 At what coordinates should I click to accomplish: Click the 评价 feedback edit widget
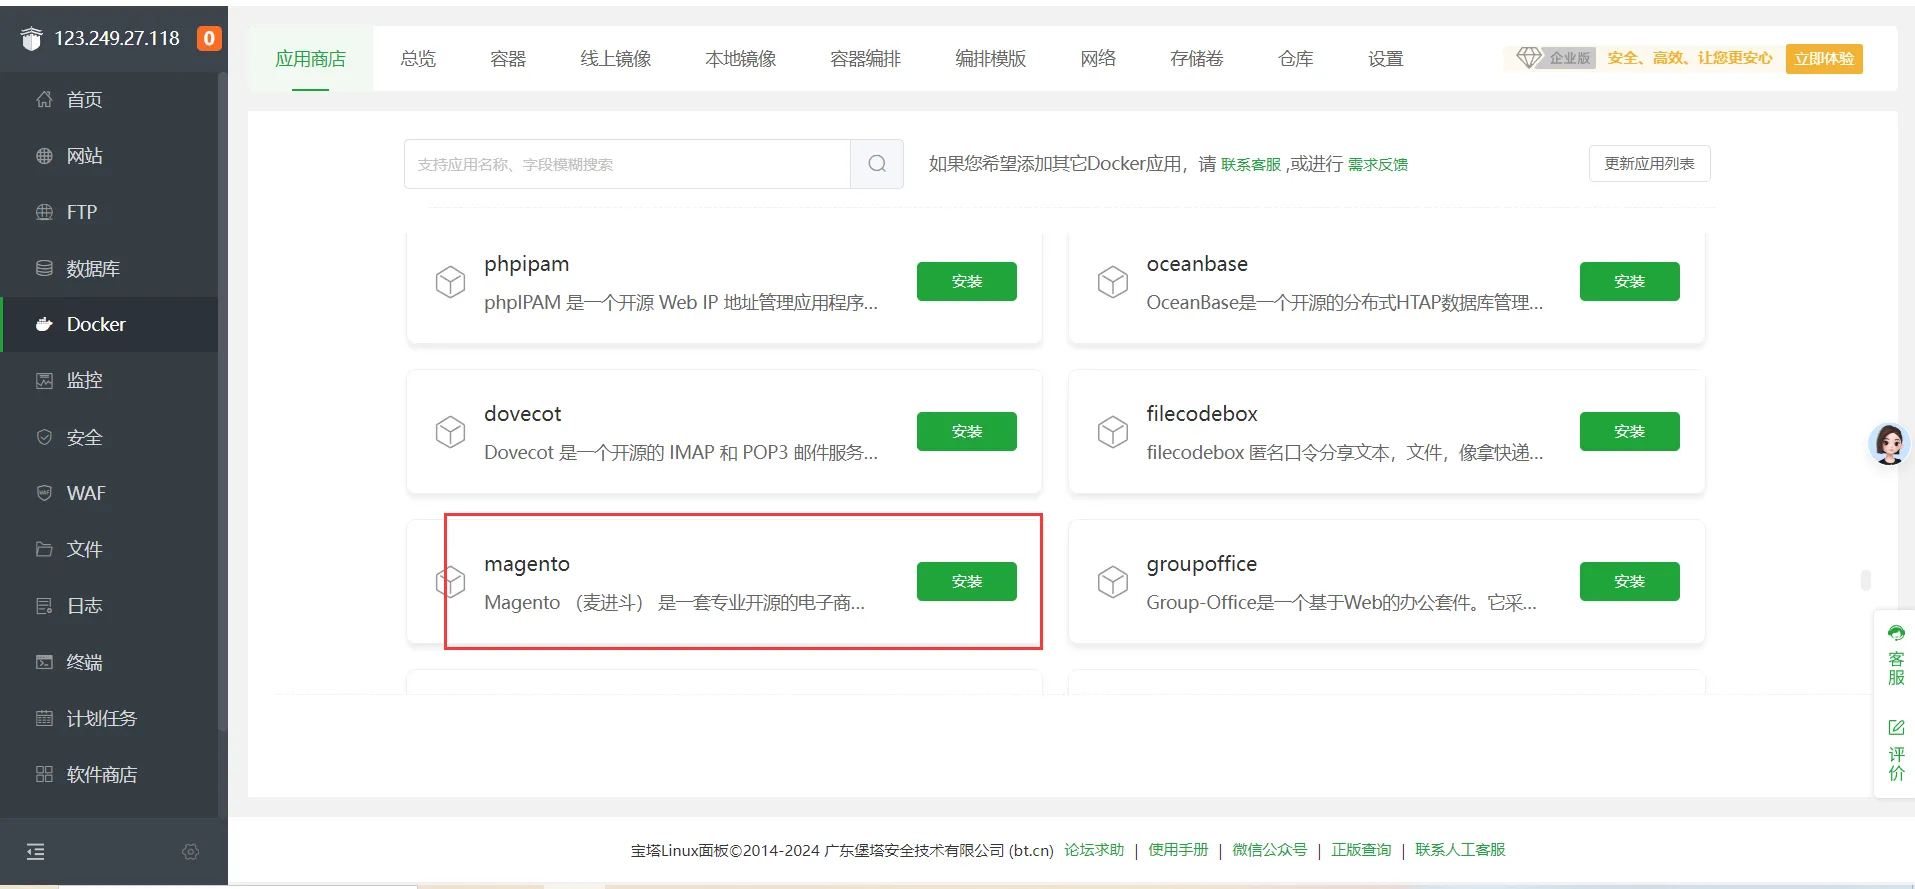(x=1896, y=750)
